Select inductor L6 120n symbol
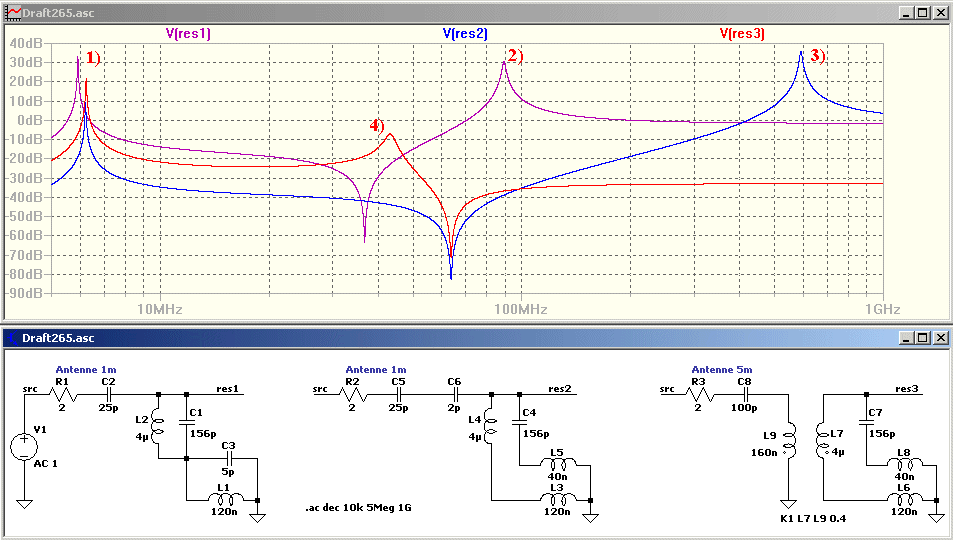The width and height of the screenshot is (953, 540). click(904, 499)
